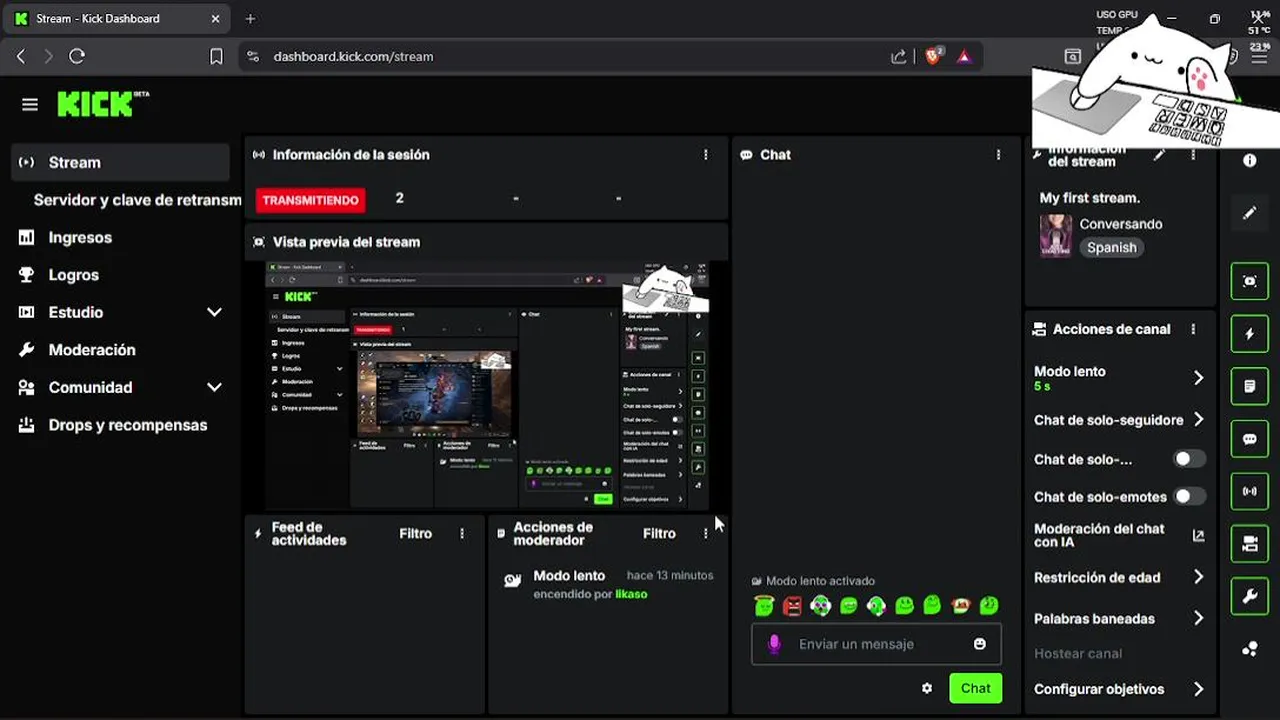Image resolution: width=1280 pixels, height=720 pixels.
Task: Open Acciones de canal three-dot menu
Action: coord(1193,329)
